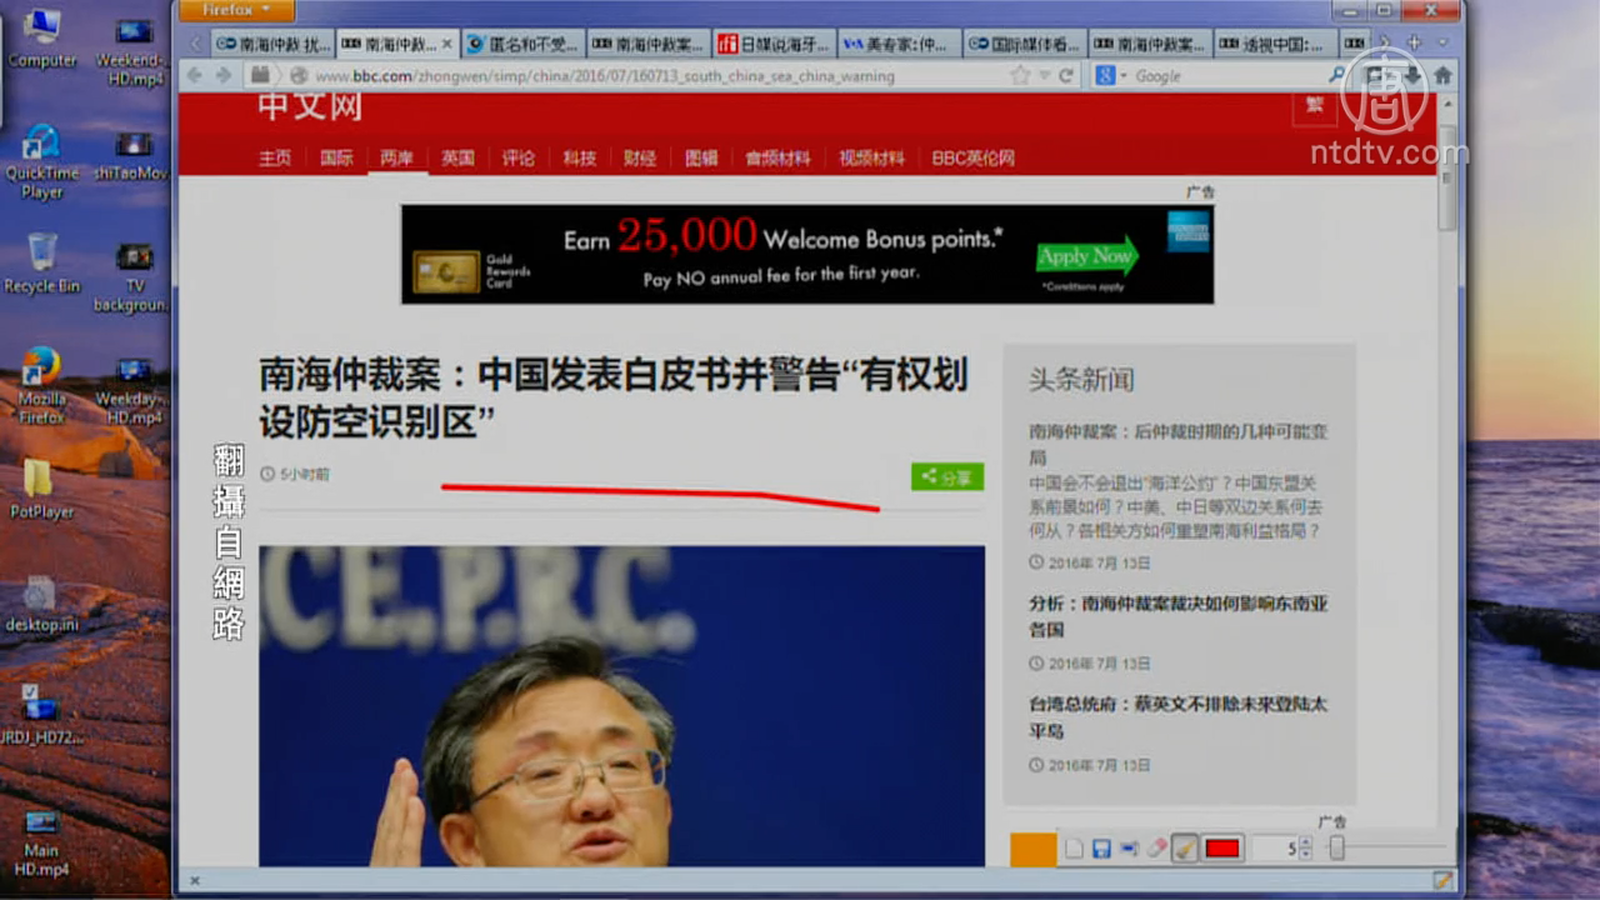Pick the red pen color swatch
Image resolution: width=1600 pixels, height=900 pixels.
coord(1222,848)
